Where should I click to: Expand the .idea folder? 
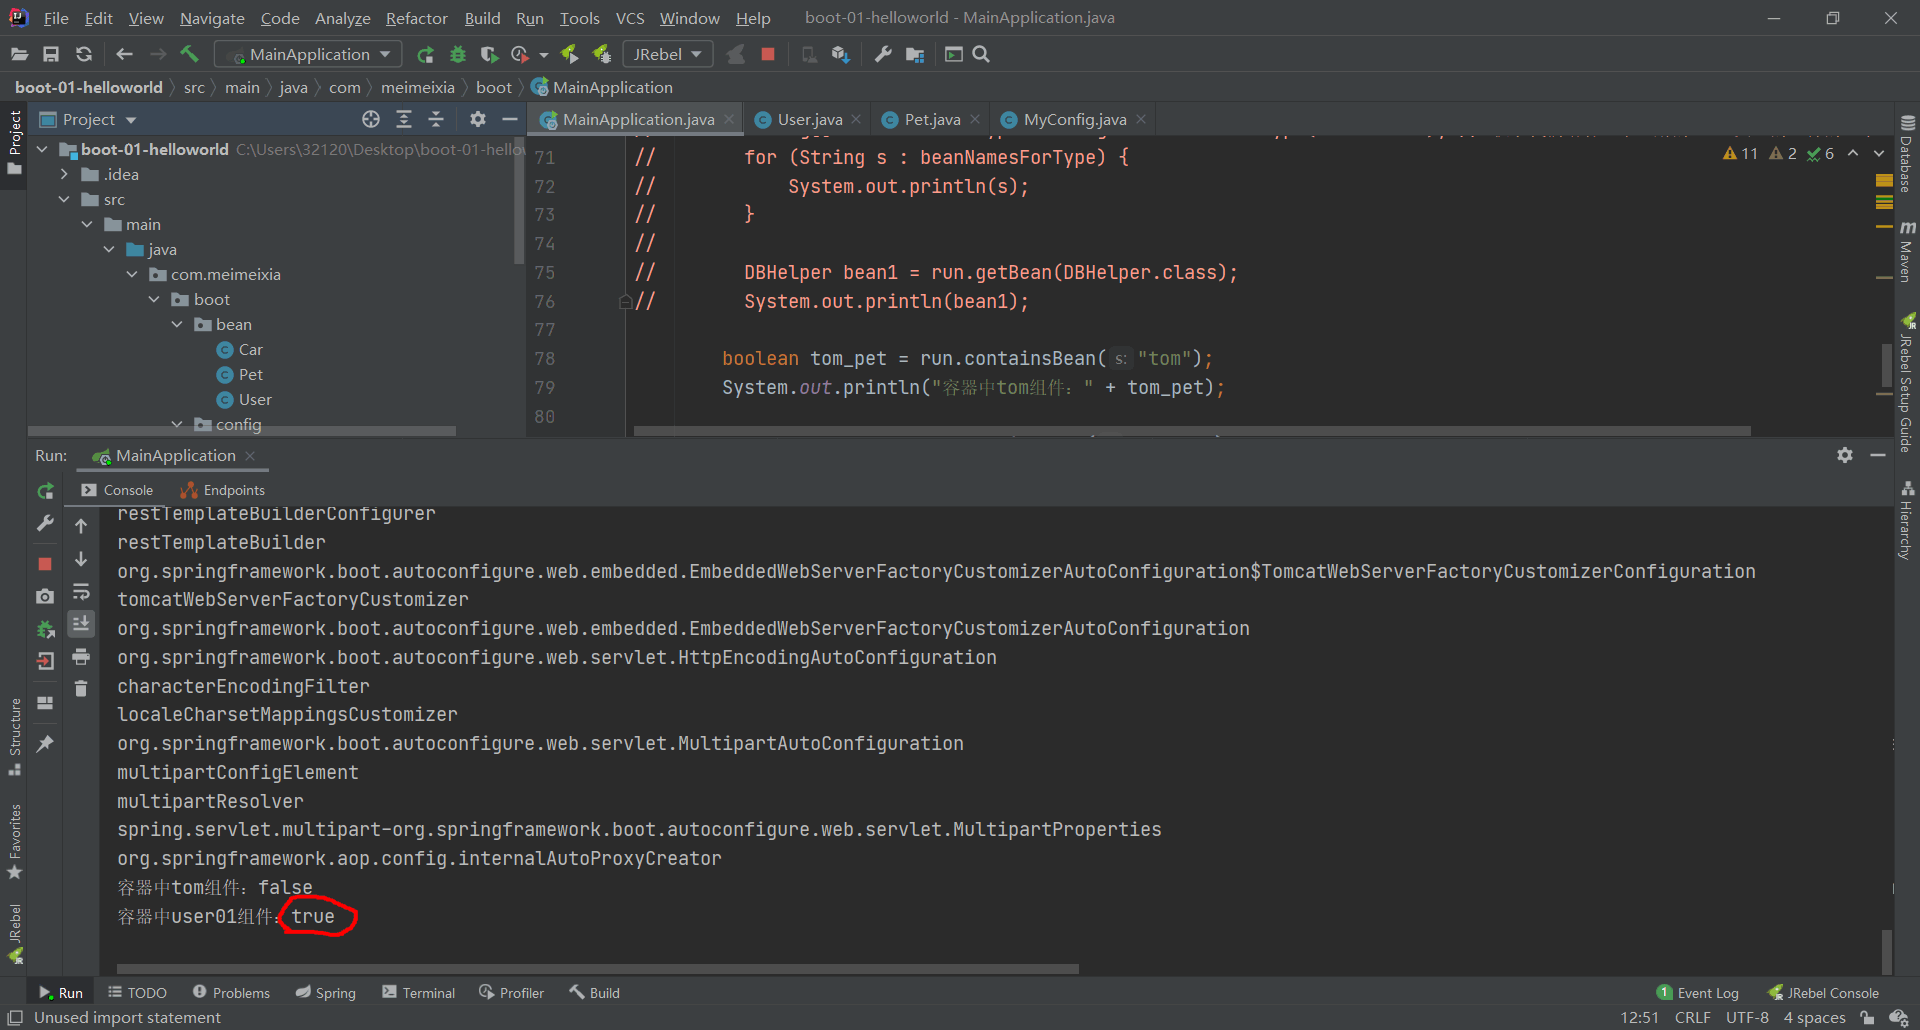64,174
